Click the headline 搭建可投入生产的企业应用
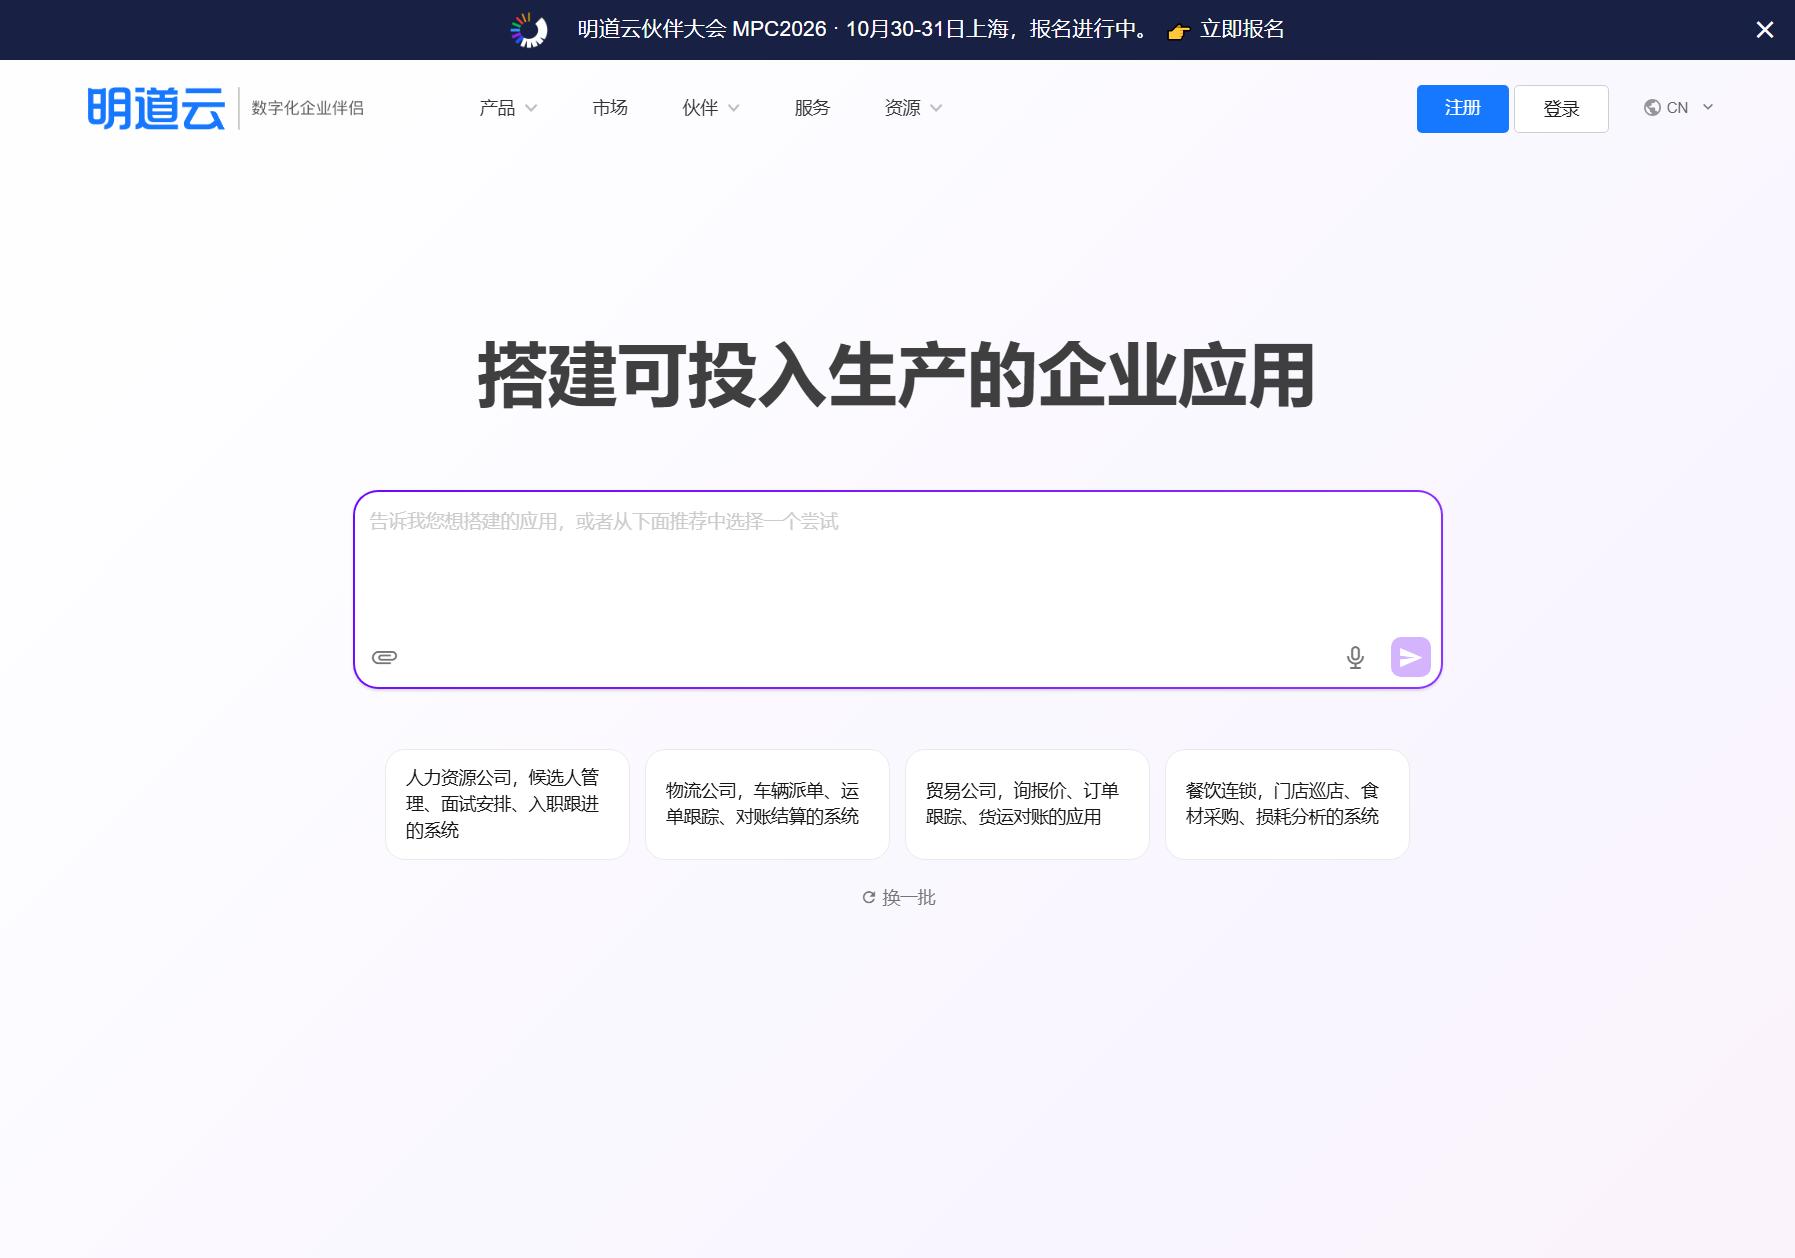The width and height of the screenshot is (1795, 1258). (x=897, y=376)
